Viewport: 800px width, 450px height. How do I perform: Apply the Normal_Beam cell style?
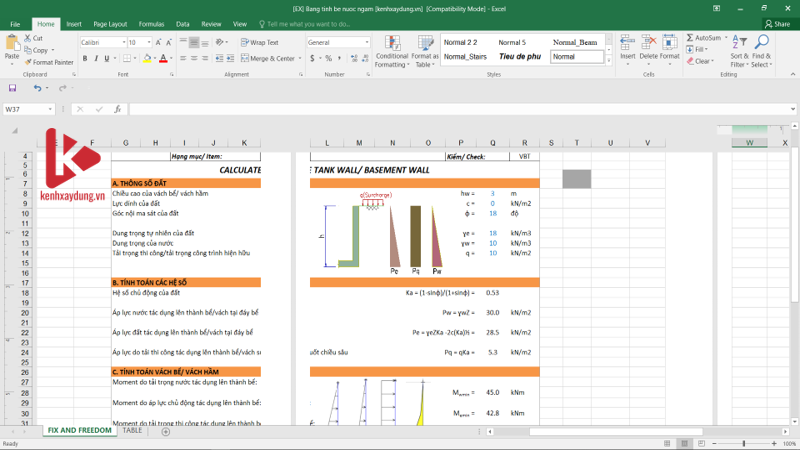575,43
